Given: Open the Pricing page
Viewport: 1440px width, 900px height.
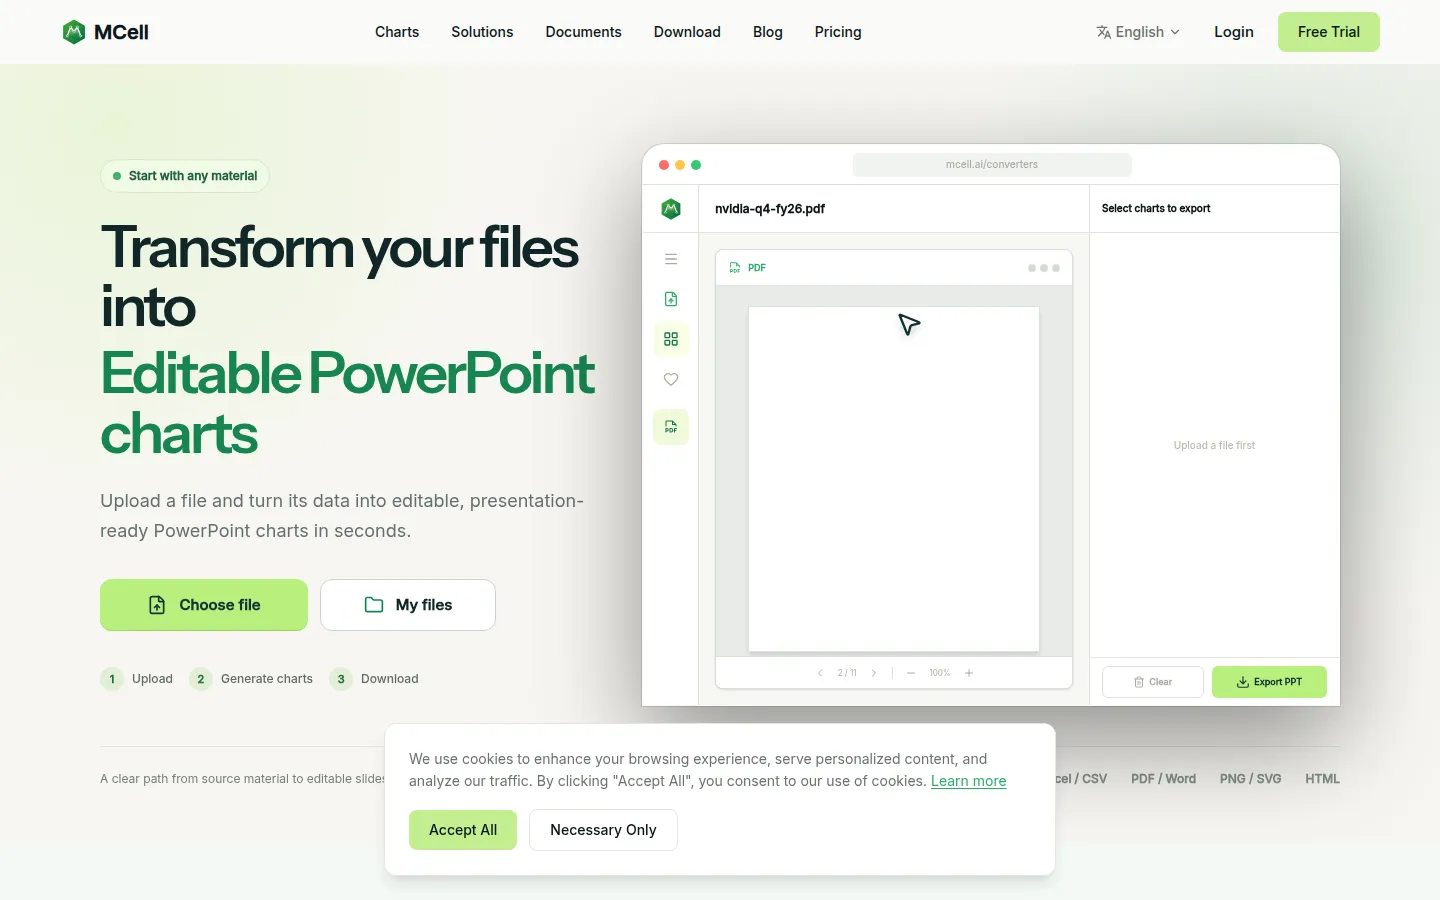Looking at the screenshot, I should (x=838, y=32).
